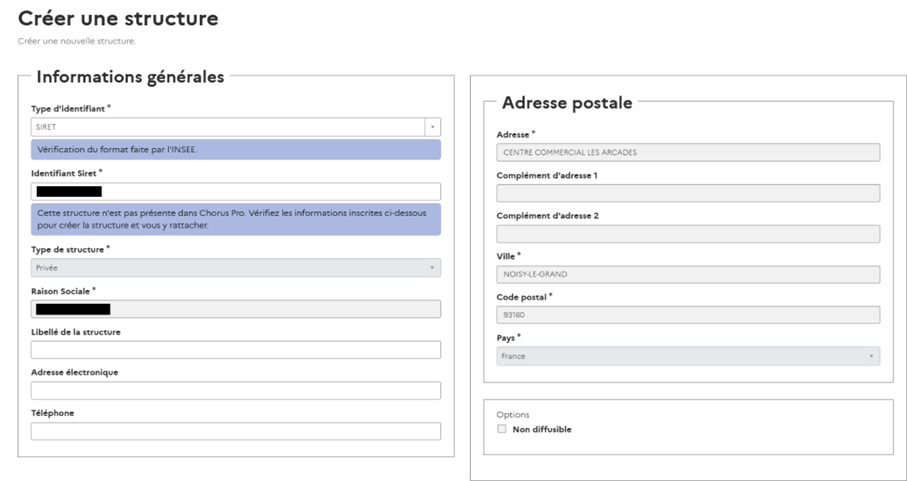
Task: Click the Adresse postale section heading
Action: pyautogui.click(x=567, y=102)
